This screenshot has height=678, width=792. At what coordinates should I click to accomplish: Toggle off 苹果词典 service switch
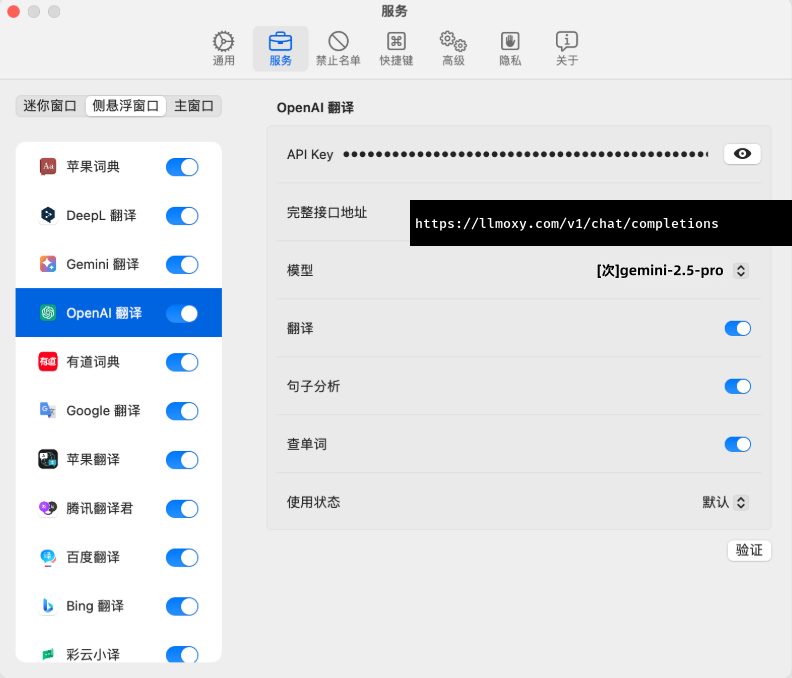182,167
